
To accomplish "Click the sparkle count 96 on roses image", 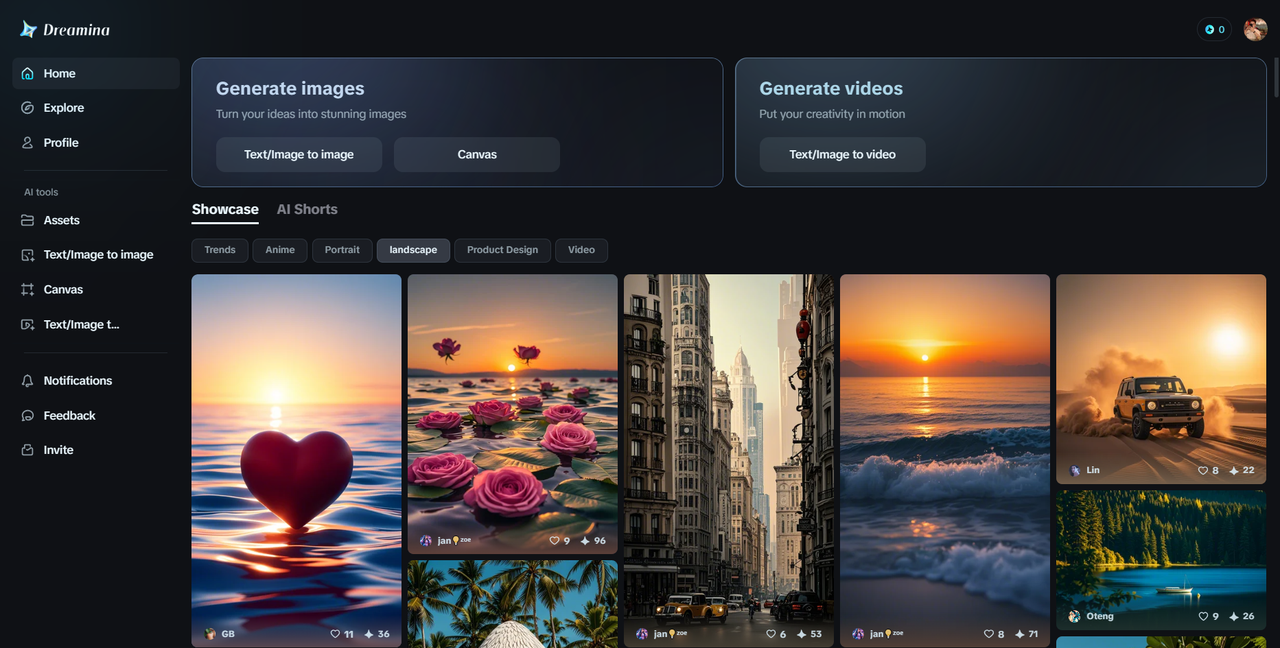I will 593,541.
